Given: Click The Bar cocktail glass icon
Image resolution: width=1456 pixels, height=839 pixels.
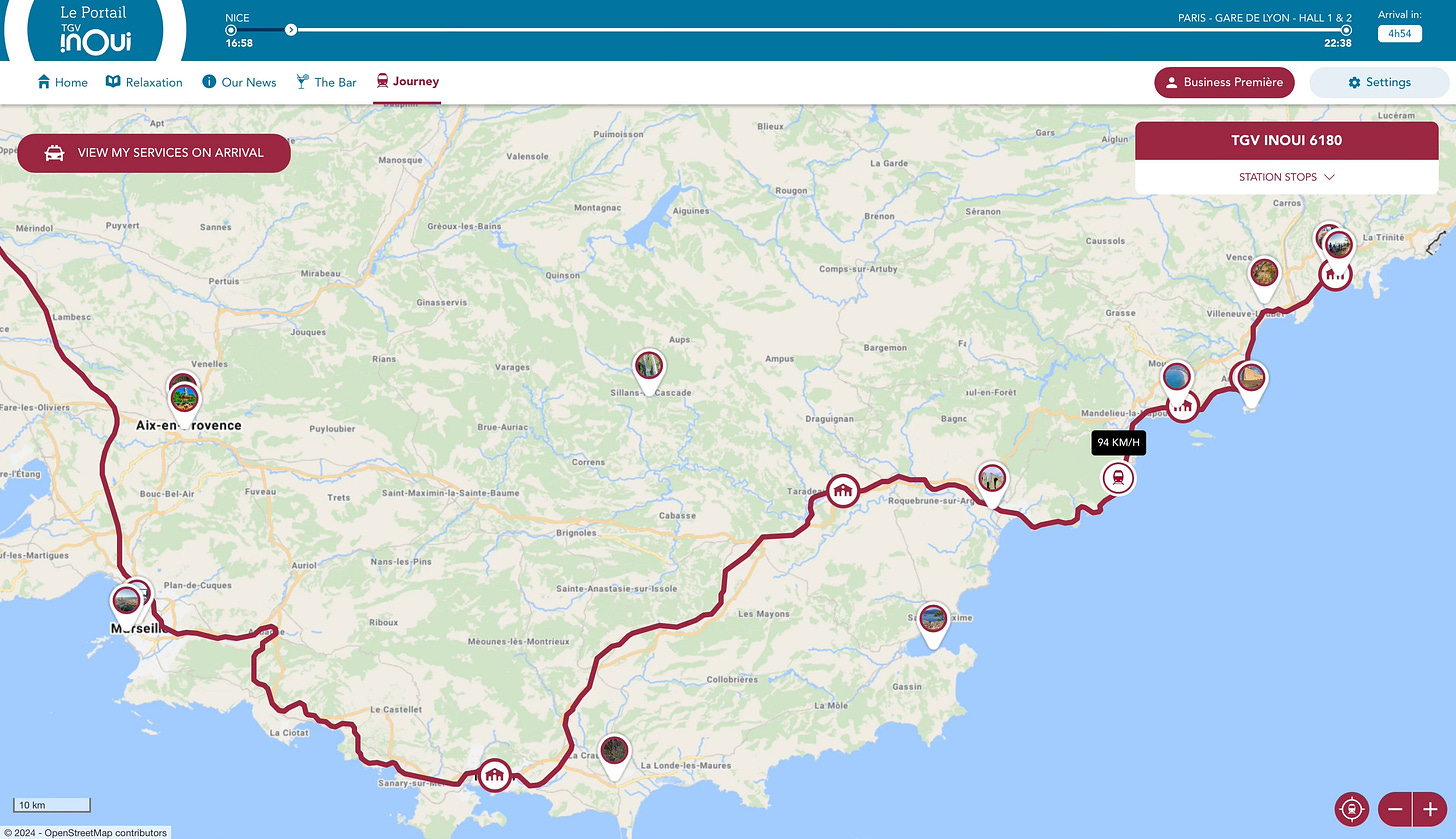Looking at the screenshot, I should coord(302,81).
